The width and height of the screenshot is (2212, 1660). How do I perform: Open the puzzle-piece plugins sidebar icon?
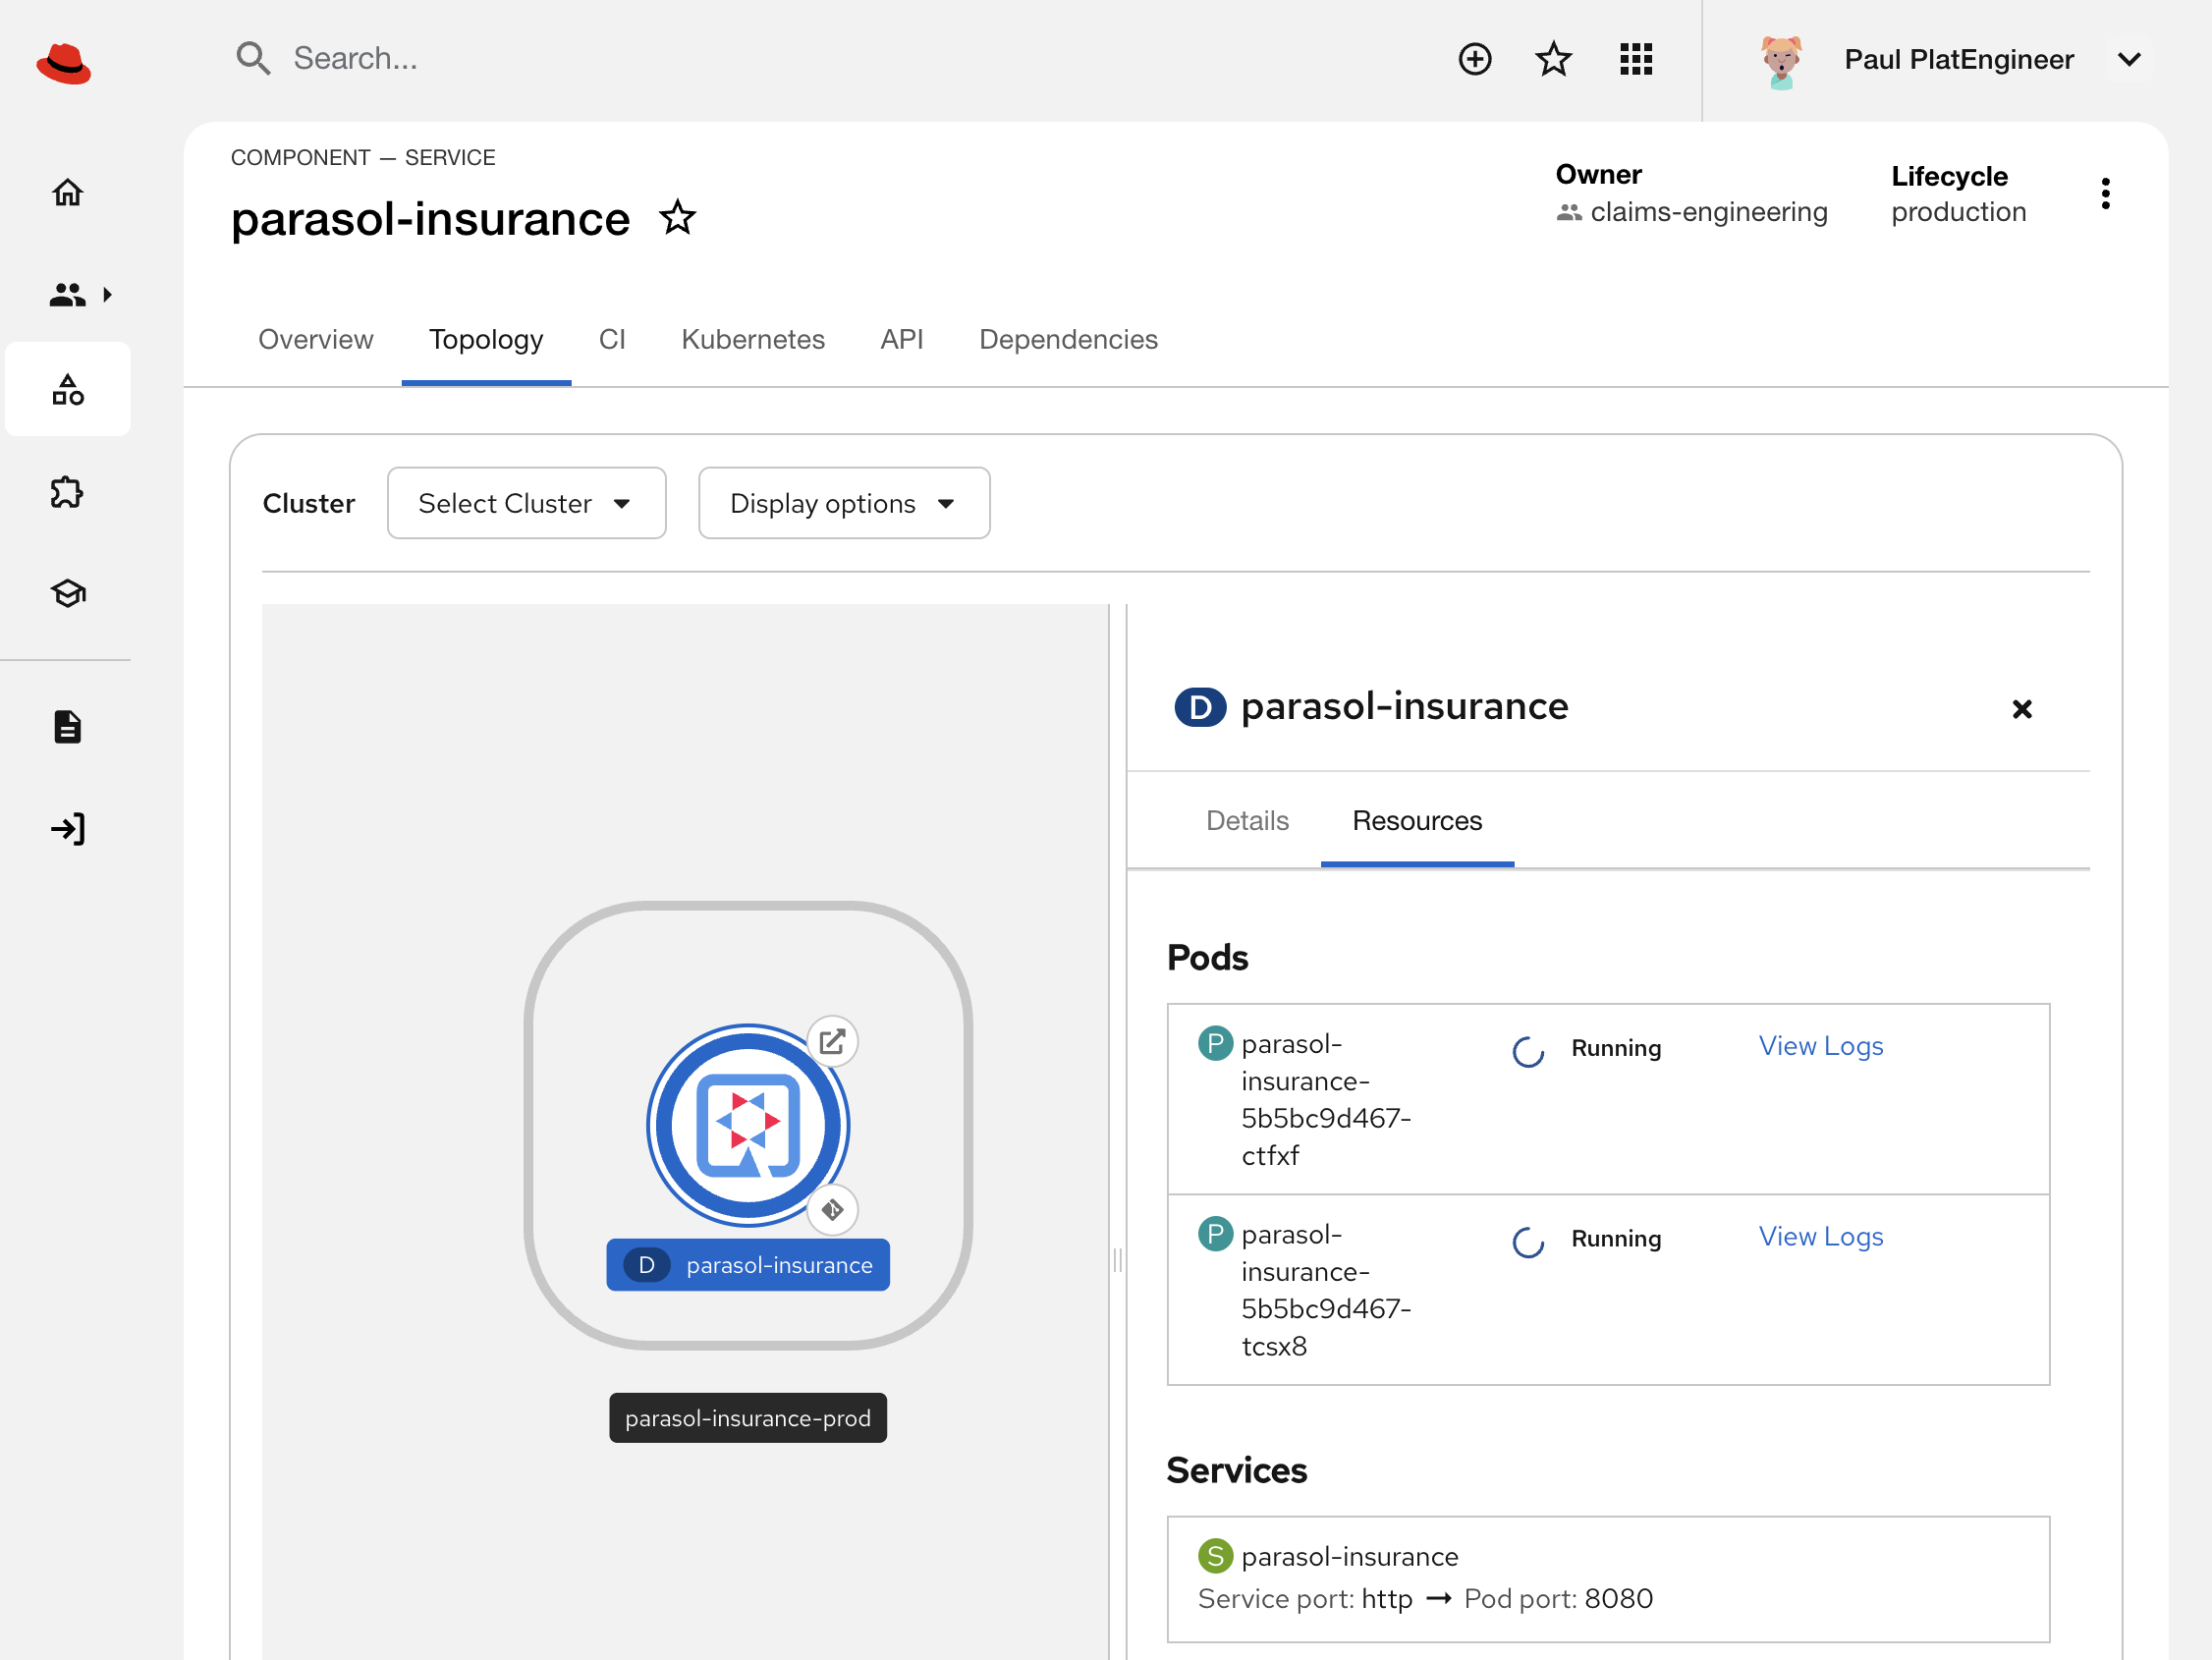click(x=67, y=492)
